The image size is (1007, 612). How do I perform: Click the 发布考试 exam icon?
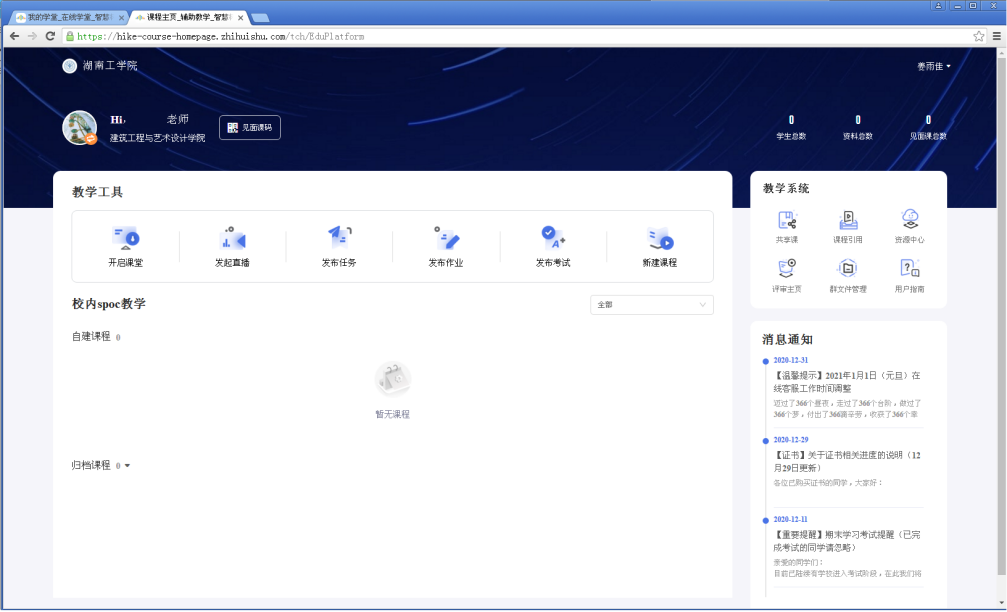[553, 238]
